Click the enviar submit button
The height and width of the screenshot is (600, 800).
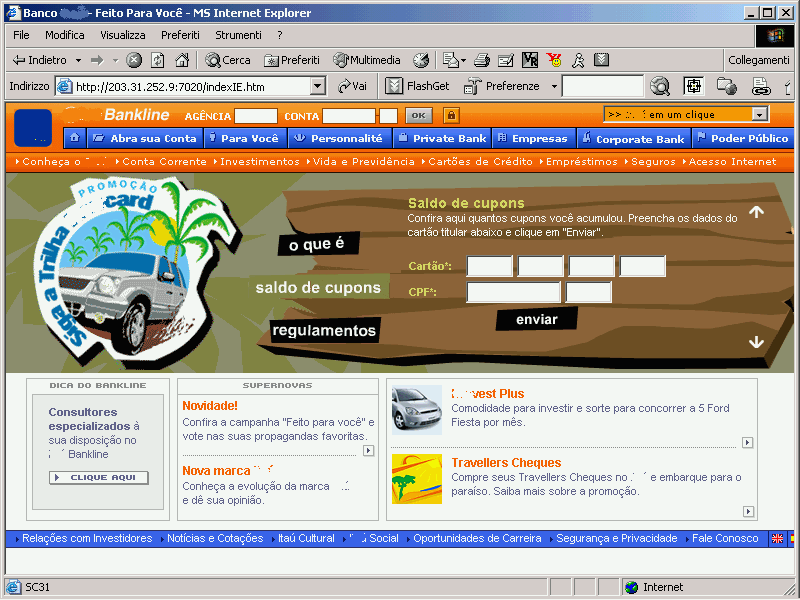(537, 319)
